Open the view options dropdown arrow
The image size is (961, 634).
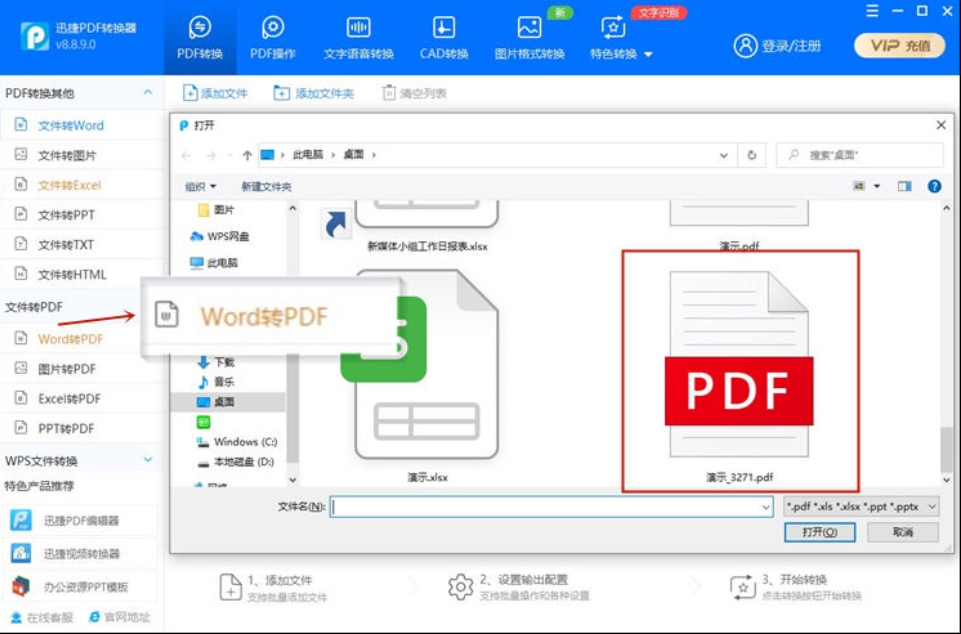coord(877,186)
